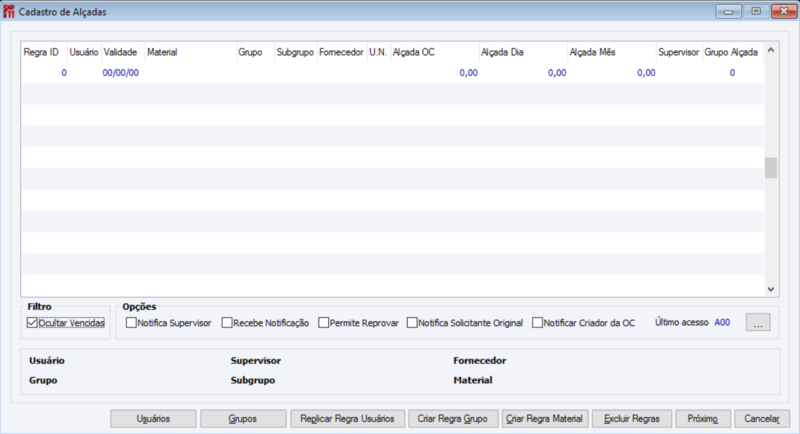
Task: Click the U.N. column header
Action: tap(379, 52)
